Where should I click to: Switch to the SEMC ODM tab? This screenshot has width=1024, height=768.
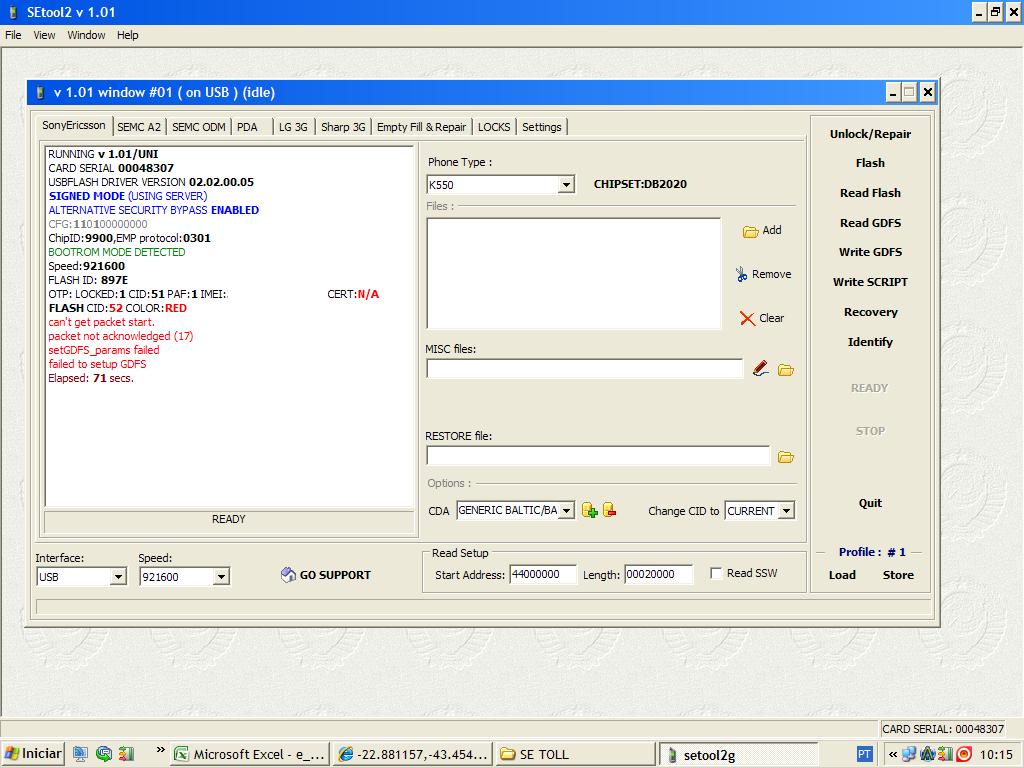pos(199,127)
